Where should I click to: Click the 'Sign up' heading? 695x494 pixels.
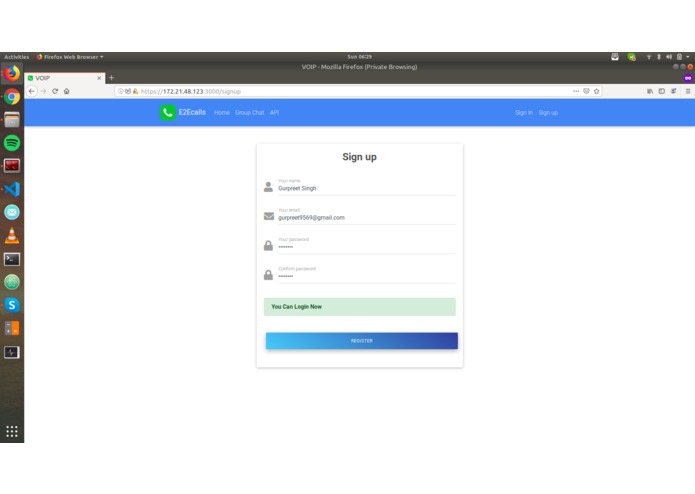pyautogui.click(x=359, y=157)
